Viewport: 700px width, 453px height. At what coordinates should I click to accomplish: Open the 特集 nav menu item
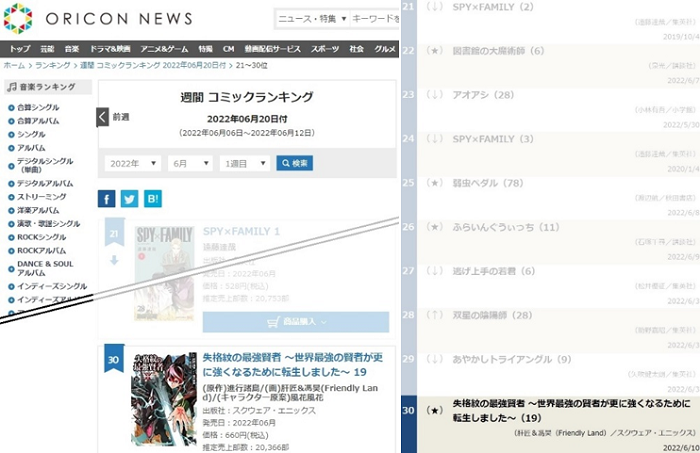[205, 49]
